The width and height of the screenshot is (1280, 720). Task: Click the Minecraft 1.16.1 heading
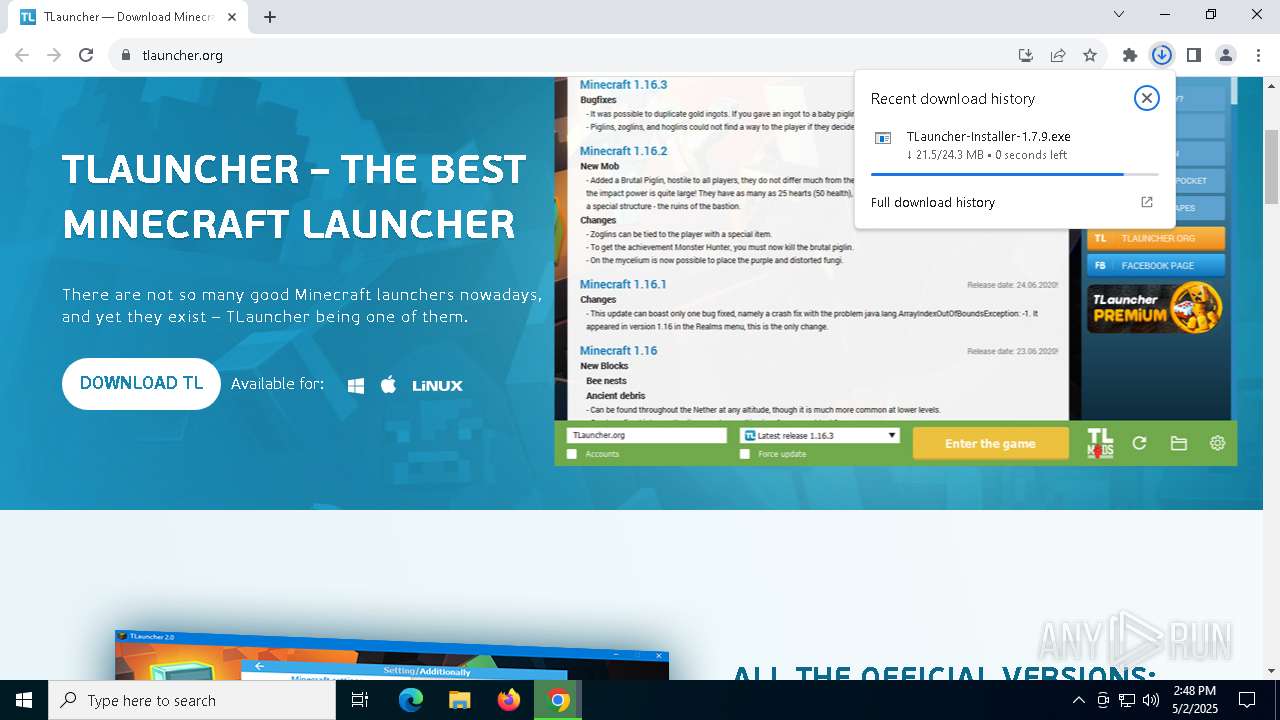(623, 285)
